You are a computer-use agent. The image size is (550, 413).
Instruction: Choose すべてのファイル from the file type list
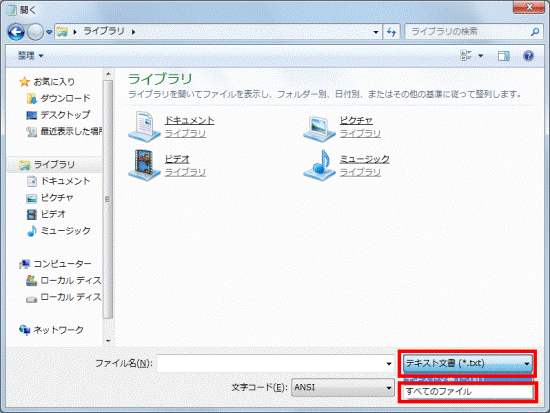(468, 392)
